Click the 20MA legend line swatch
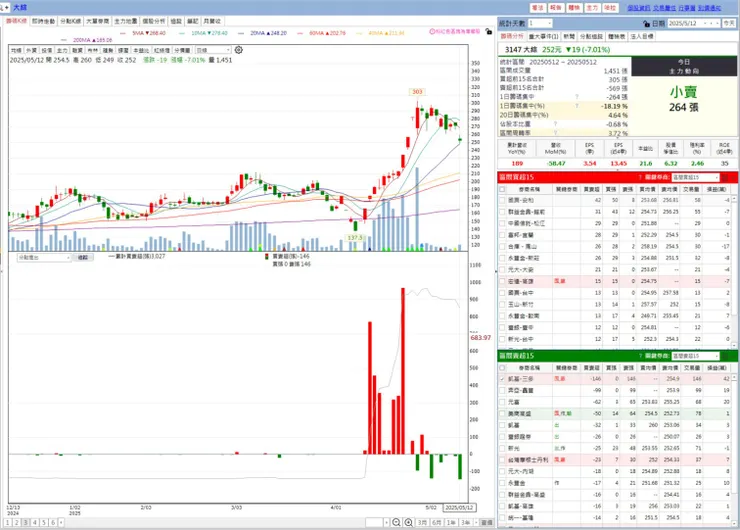 pyautogui.click(x=241, y=34)
